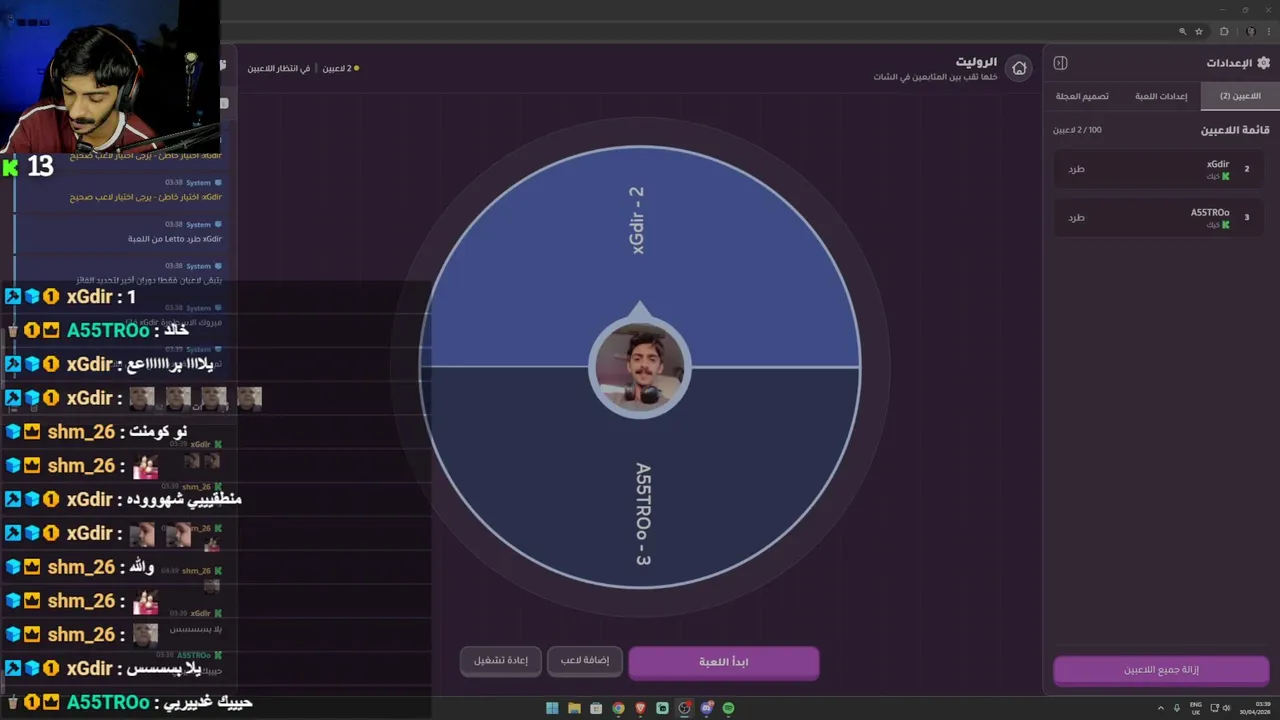Screen dimensions: 1280x720
Task: Click the settings gear icon beside الإعدادات
Action: 1263,63
